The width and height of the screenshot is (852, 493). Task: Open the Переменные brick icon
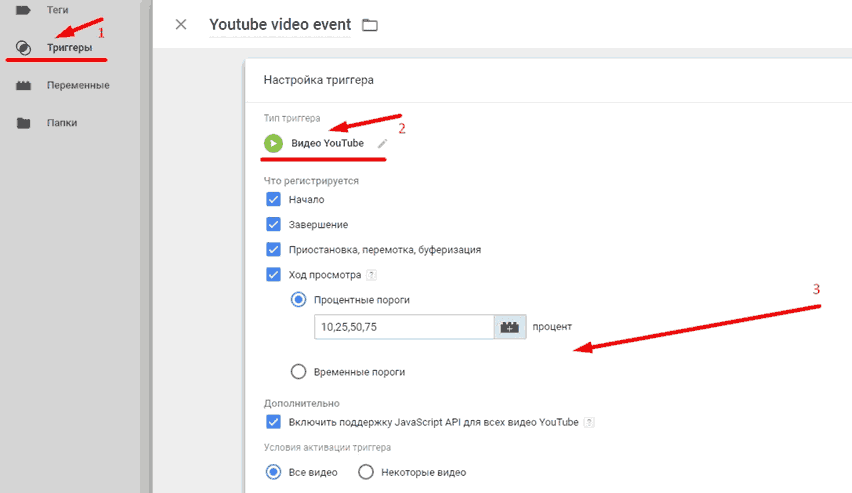[23, 85]
